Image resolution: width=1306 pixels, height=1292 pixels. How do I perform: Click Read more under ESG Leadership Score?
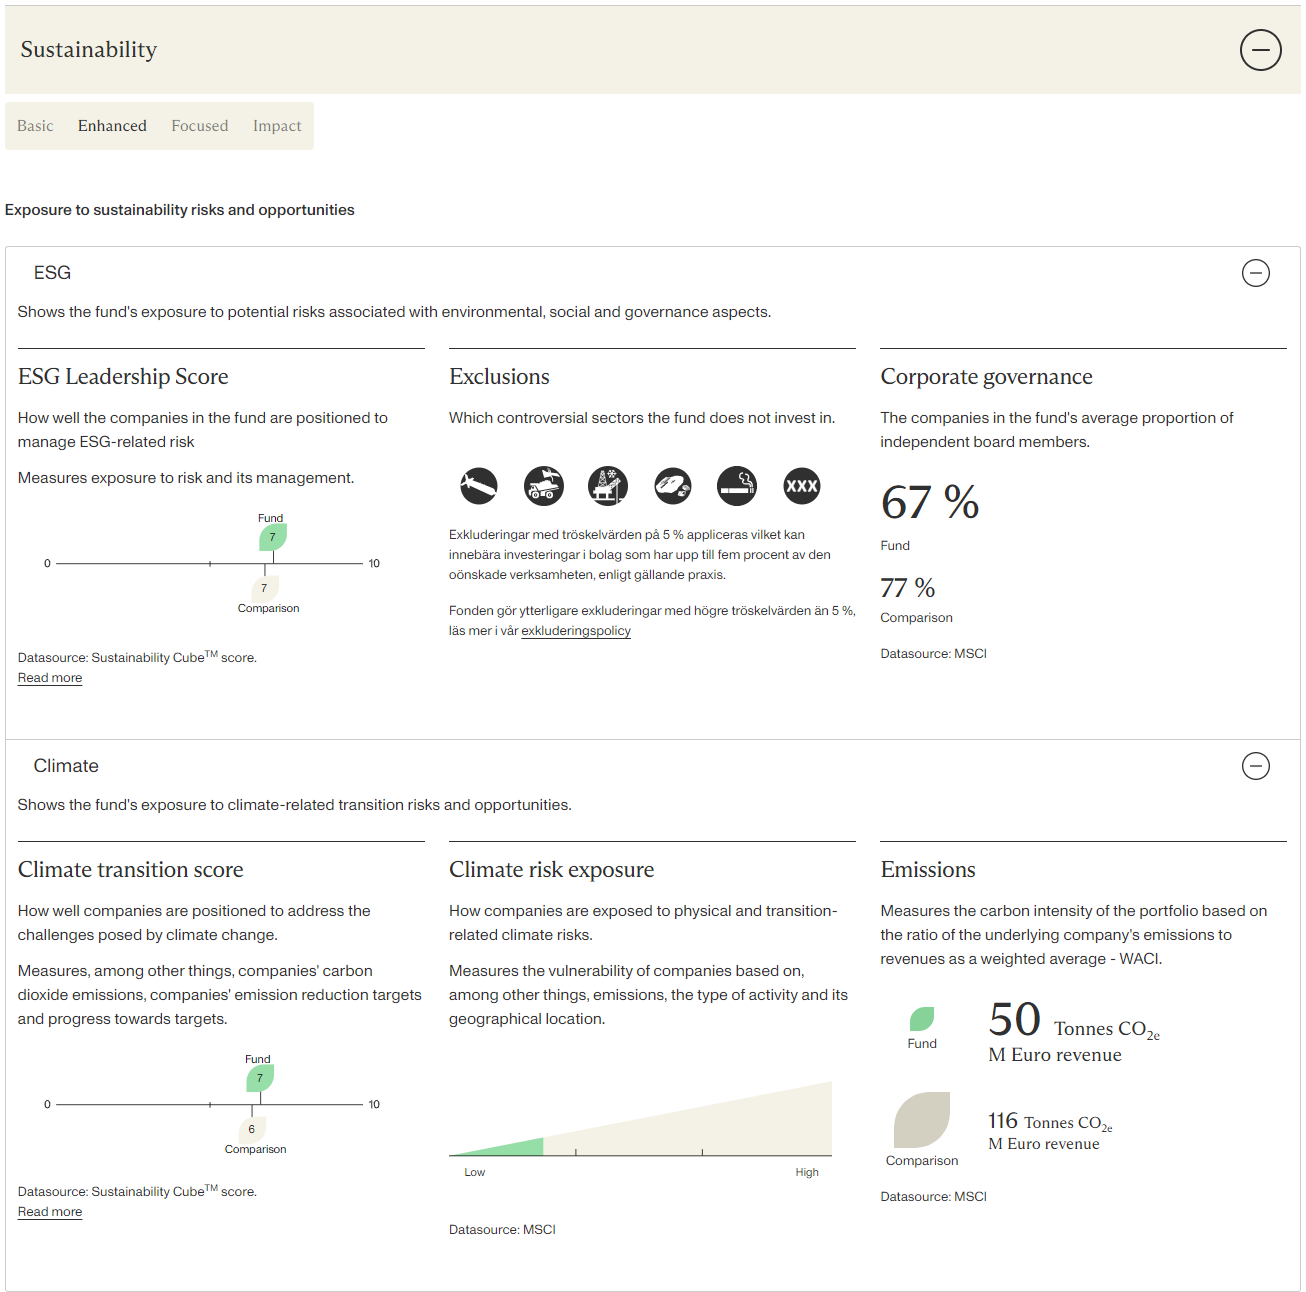tap(49, 677)
